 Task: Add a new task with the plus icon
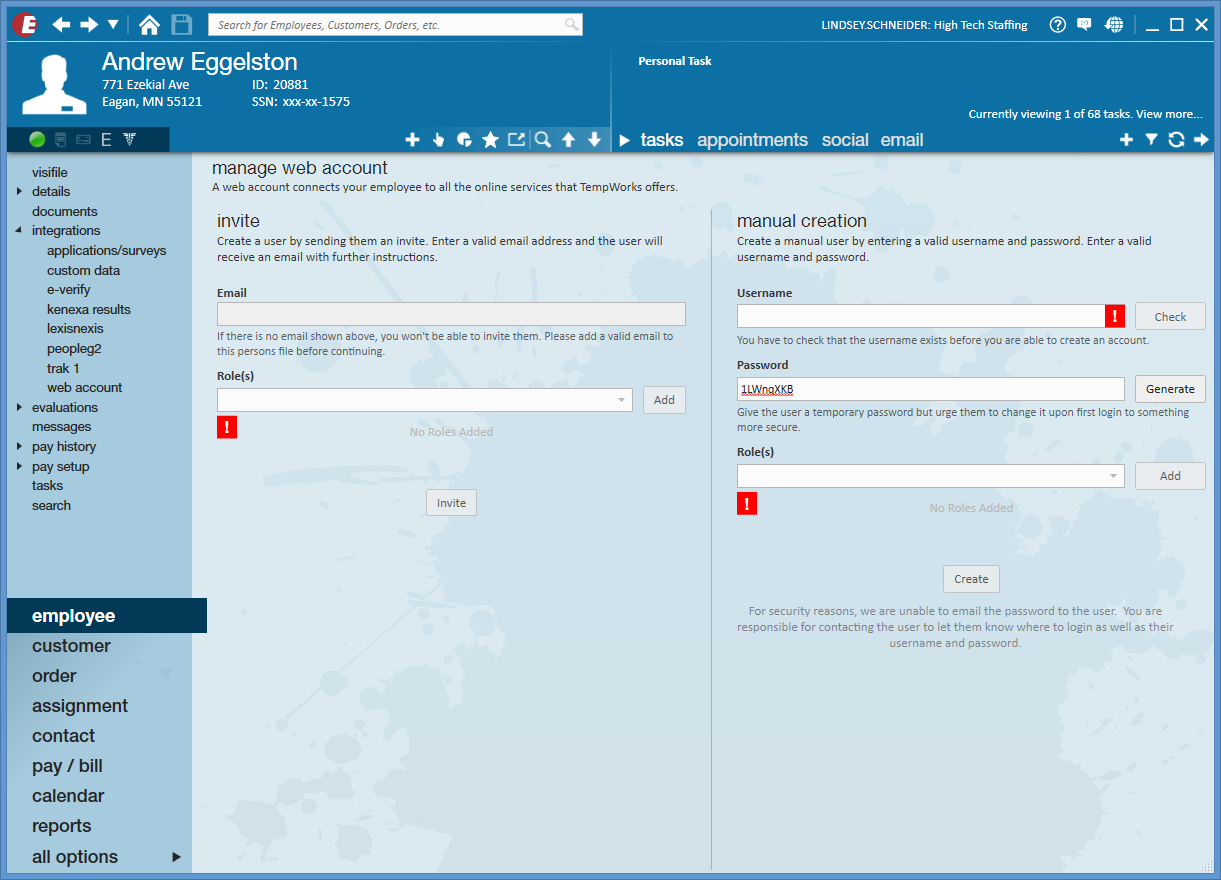point(1126,140)
